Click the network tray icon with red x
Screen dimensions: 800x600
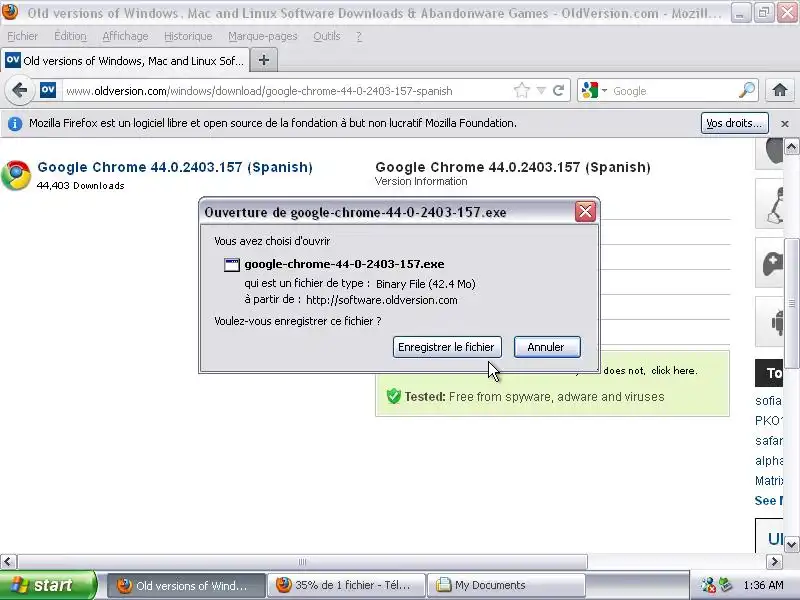708,585
